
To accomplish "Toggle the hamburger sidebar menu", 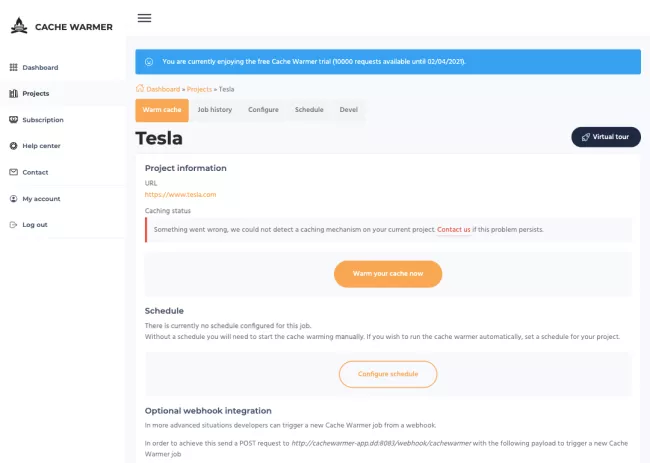I will [x=144, y=18].
